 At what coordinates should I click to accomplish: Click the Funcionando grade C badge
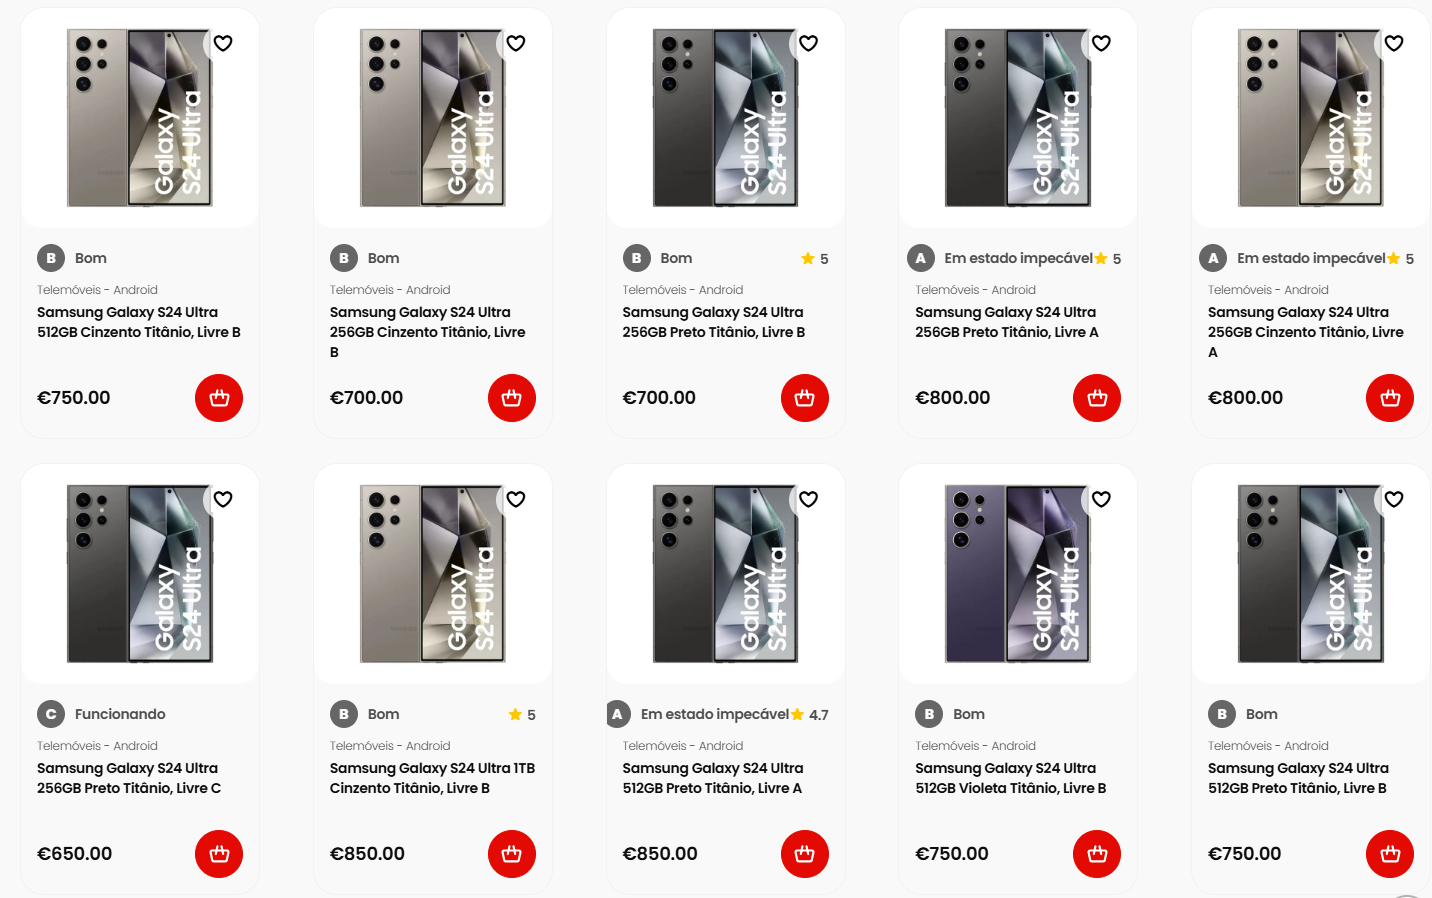101,714
